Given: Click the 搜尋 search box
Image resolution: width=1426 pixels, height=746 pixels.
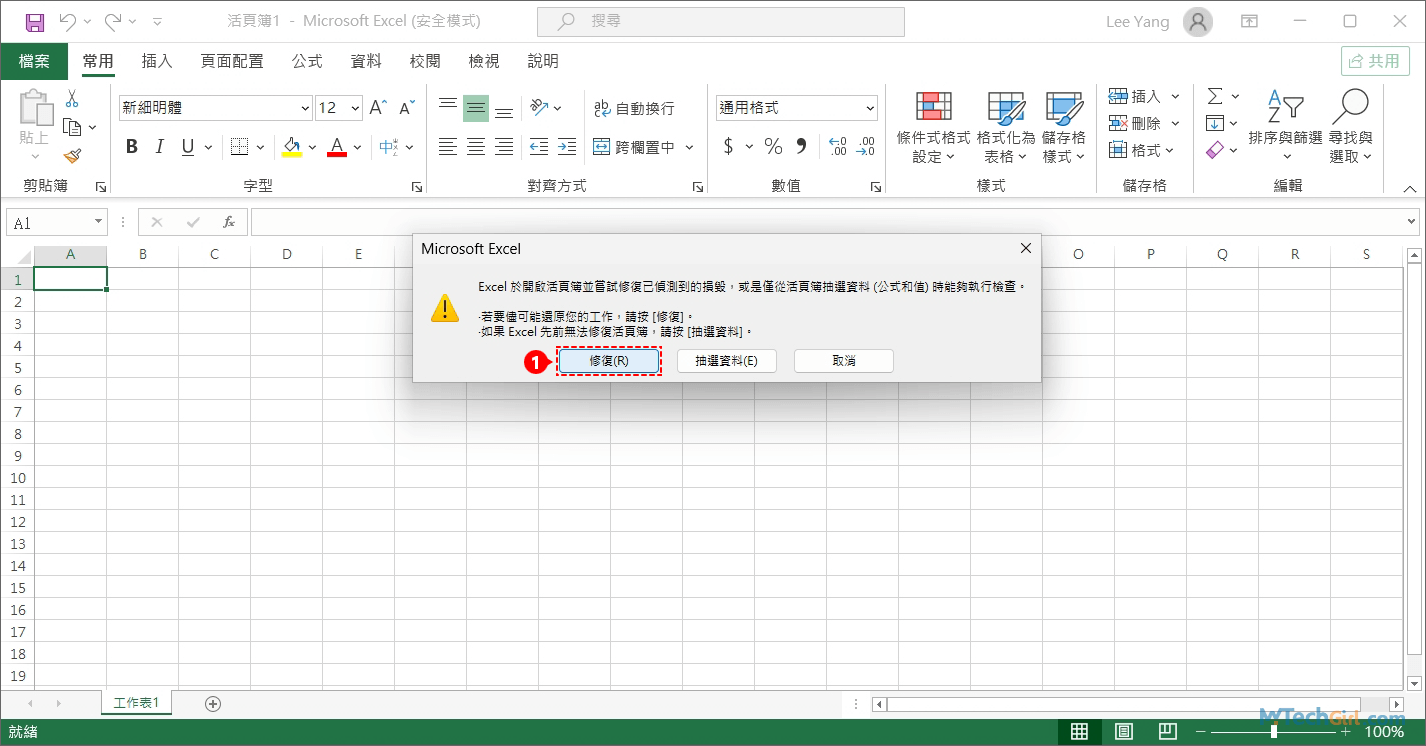Looking at the screenshot, I should [x=720, y=21].
